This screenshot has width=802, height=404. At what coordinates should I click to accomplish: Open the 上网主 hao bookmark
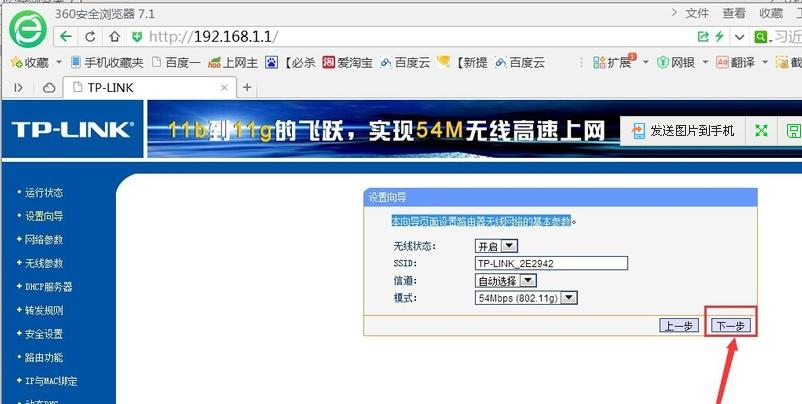(233, 63)
